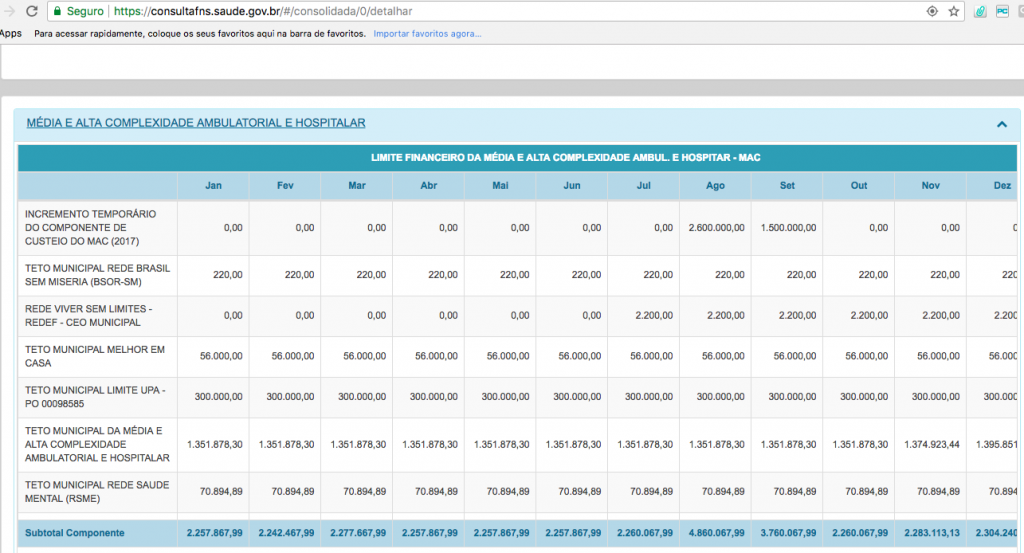This screenshot has width=1024, height=553.
Task: Open the teal paperclip extension
Action: pos(981,11)
